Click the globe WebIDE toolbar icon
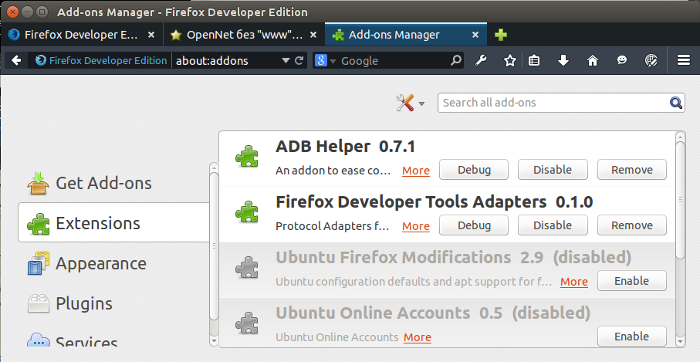 pyautogui.click(x=651, y=60)
